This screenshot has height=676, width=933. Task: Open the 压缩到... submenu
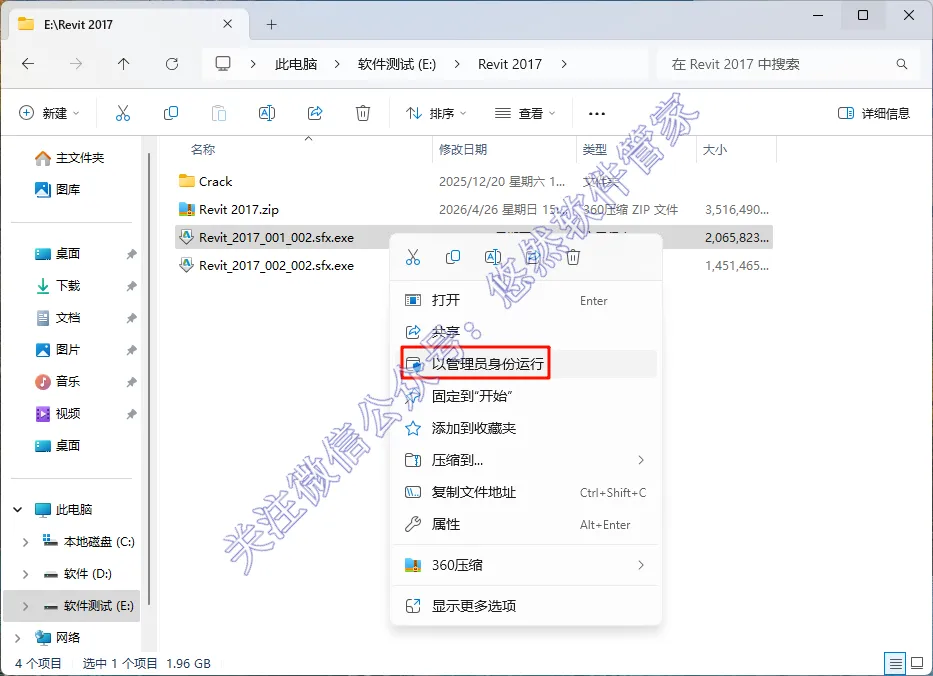tap(525, 460)
